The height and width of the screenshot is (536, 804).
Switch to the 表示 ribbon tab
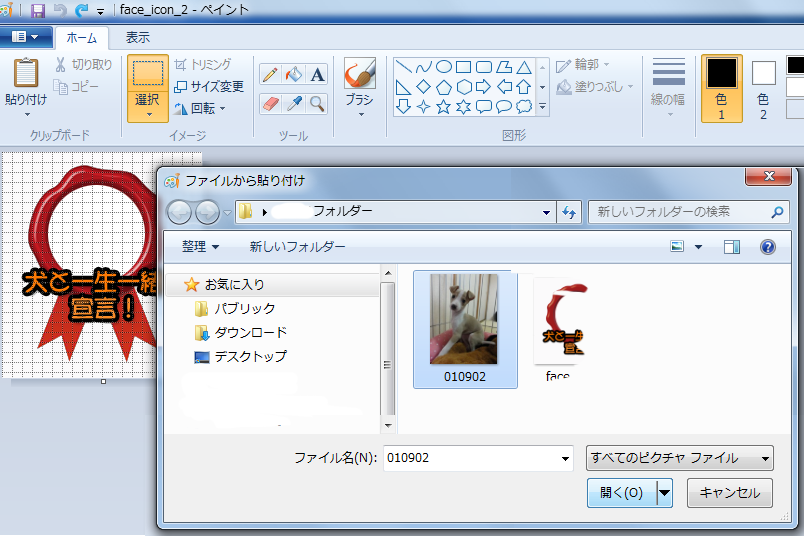[138, 38]
